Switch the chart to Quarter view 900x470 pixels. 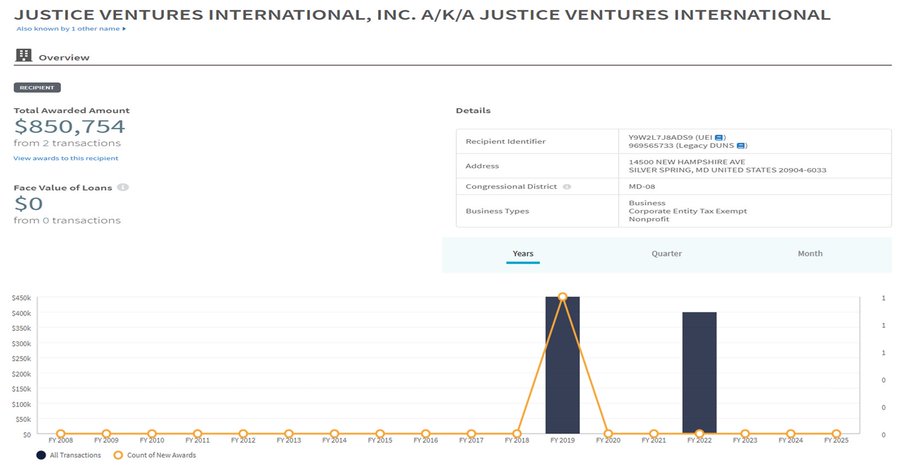(666, 254)
